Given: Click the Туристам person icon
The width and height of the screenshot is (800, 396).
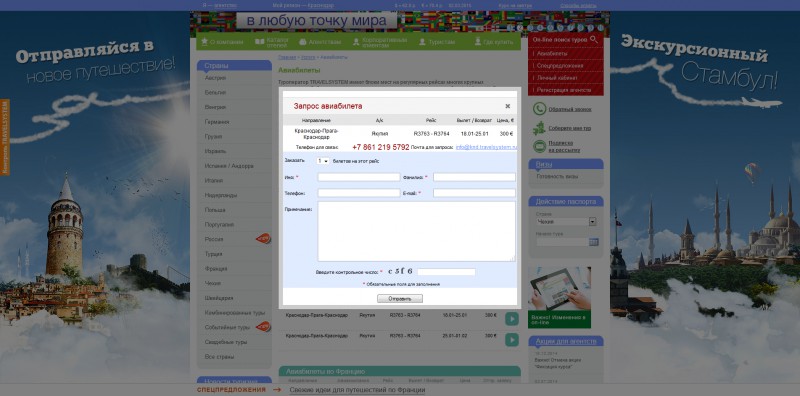Looking at the screenshot, I should point(422,42).
